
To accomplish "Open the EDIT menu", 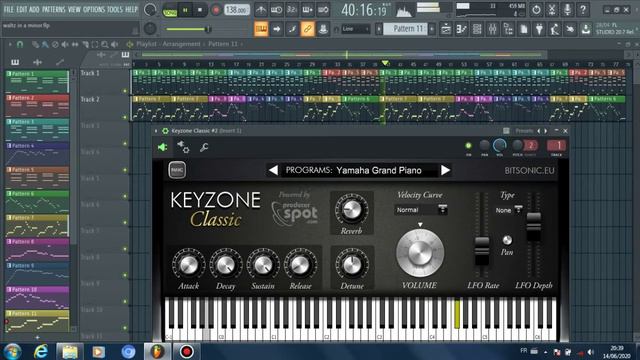I will tap(21, 9).
